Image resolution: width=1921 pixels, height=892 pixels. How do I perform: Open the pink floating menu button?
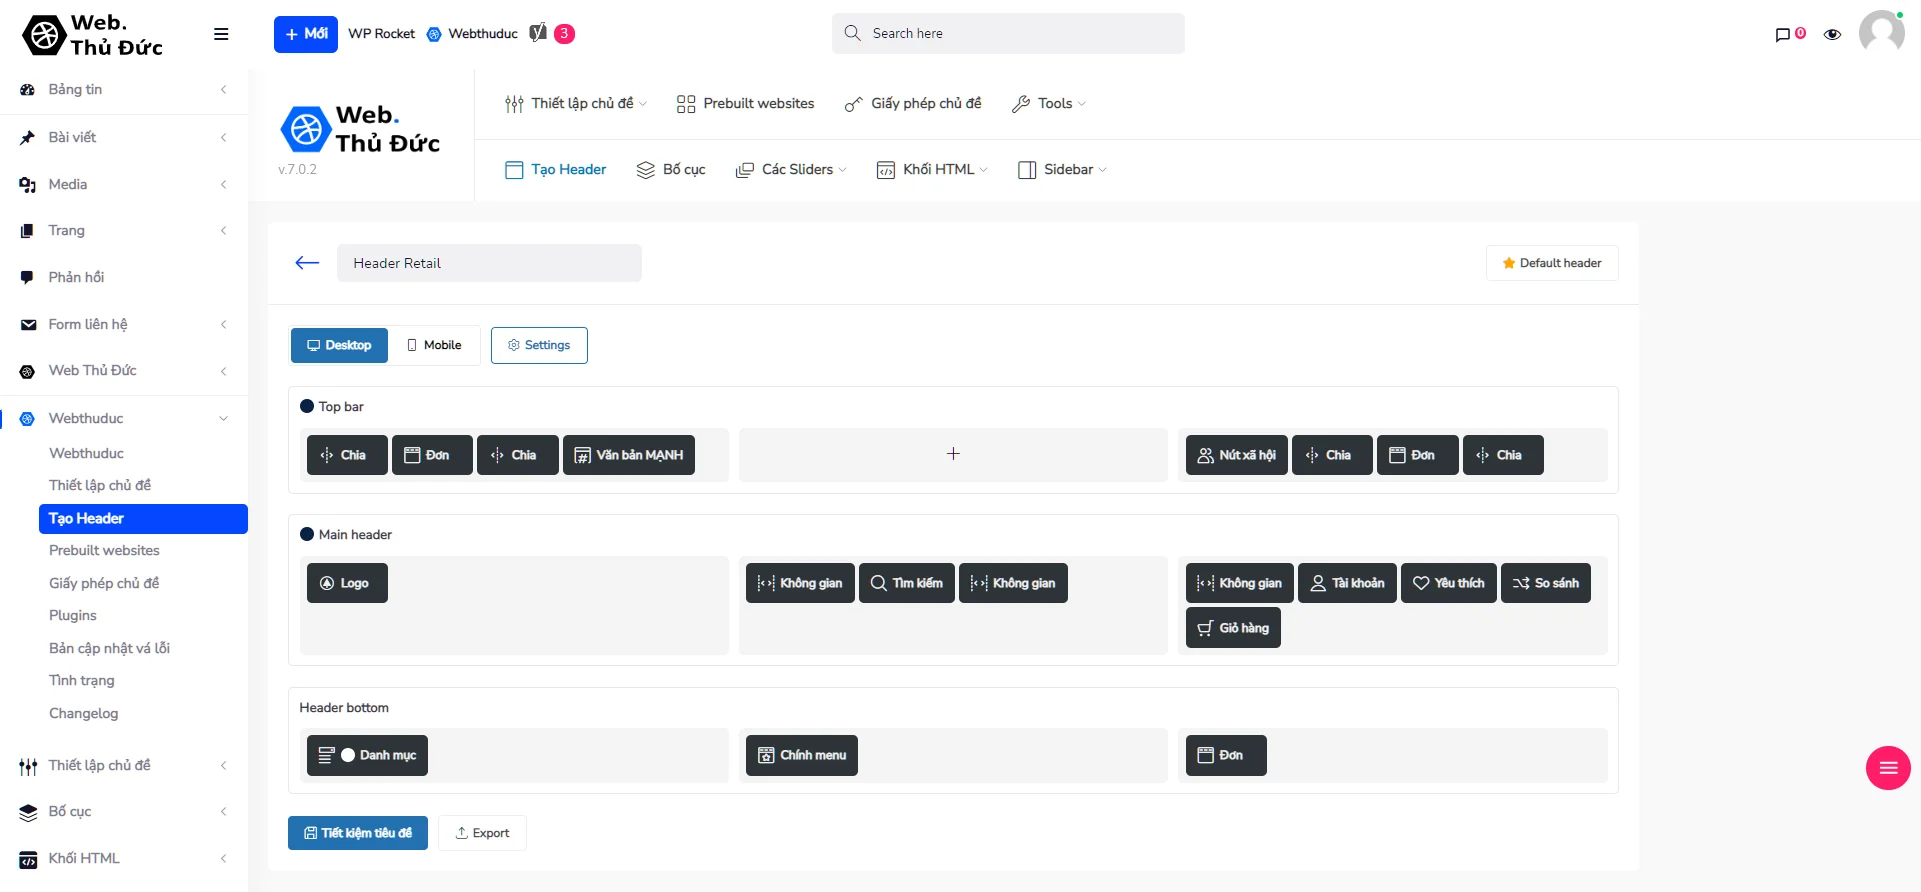click(1887, 768)
